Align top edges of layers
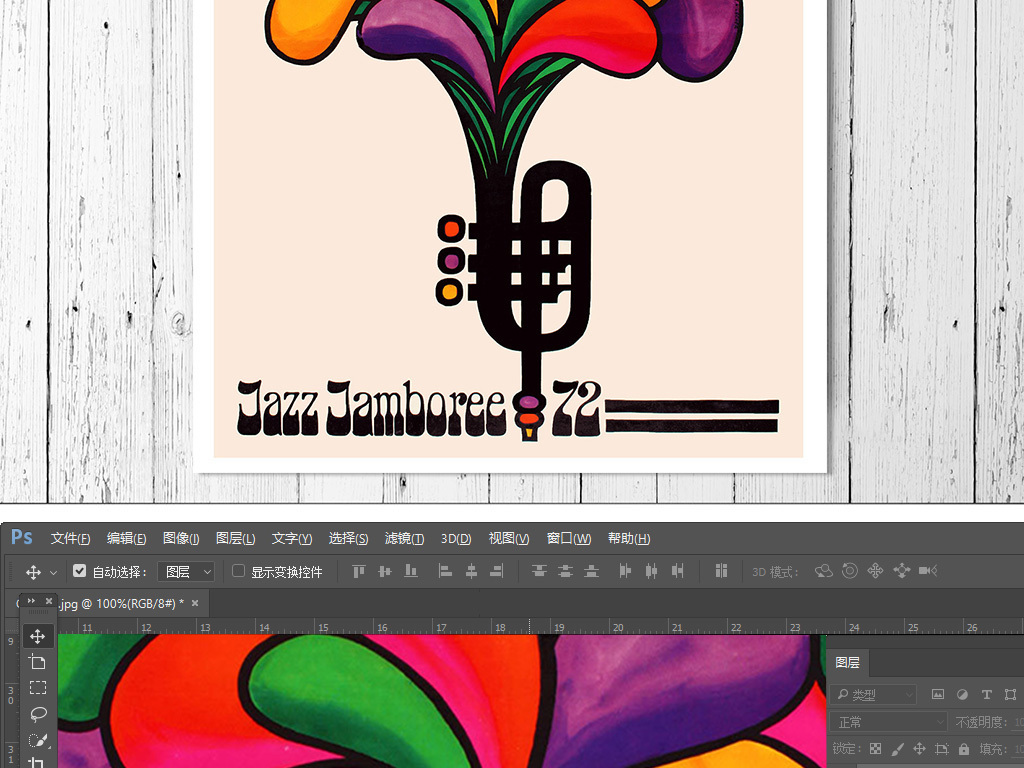The height and width of the screenshot is (768, 1024). [359, 571]
